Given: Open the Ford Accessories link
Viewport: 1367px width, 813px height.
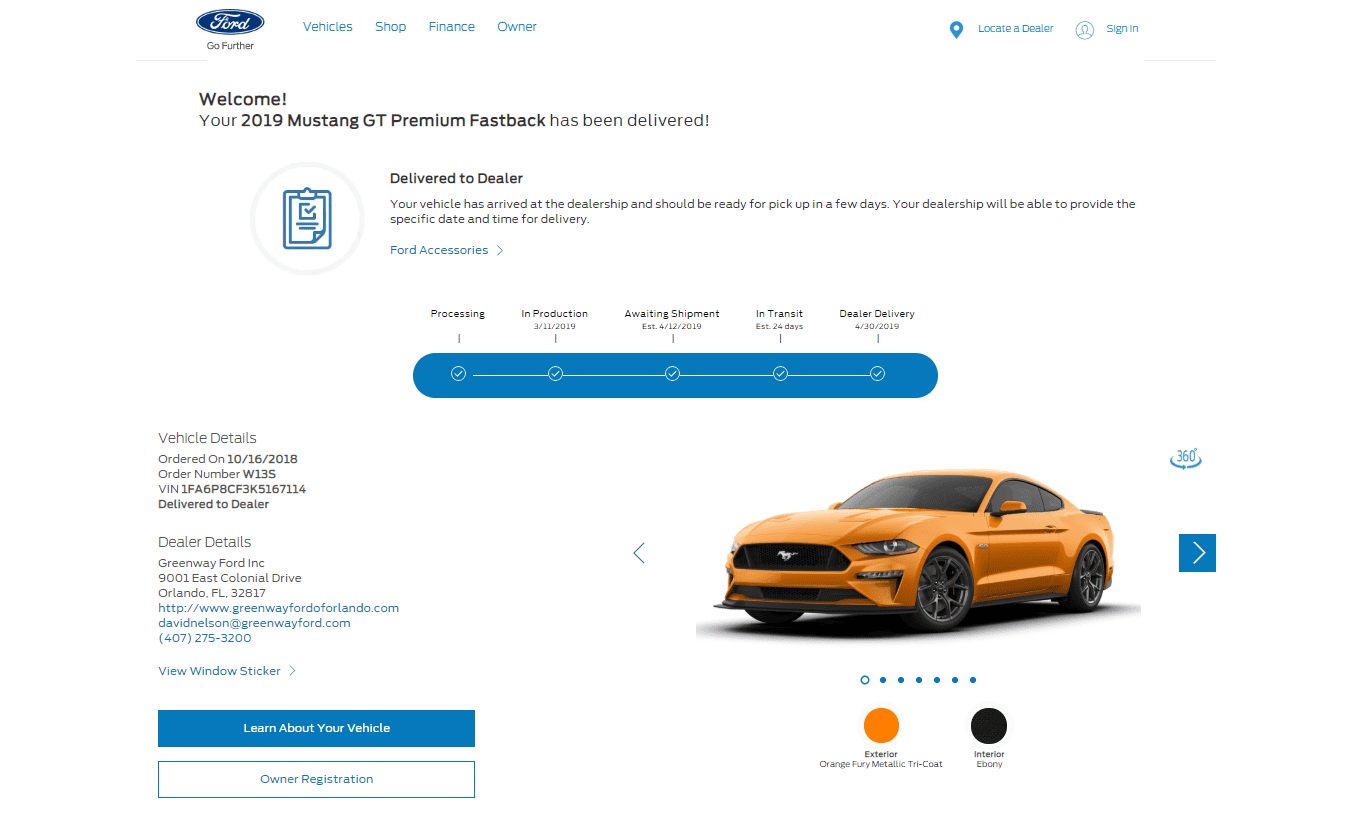Looking at the screenshot, I should [x=446, y=250].
